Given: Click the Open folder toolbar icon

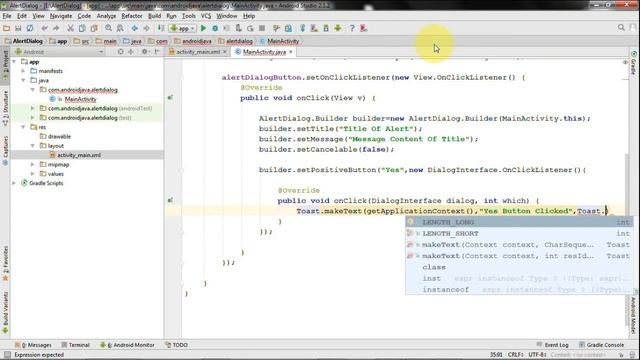Looking at the screenshot, I should 7,28.
